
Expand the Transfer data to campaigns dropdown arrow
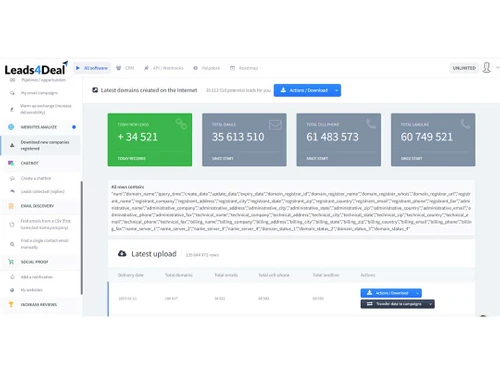click(431, 304)
